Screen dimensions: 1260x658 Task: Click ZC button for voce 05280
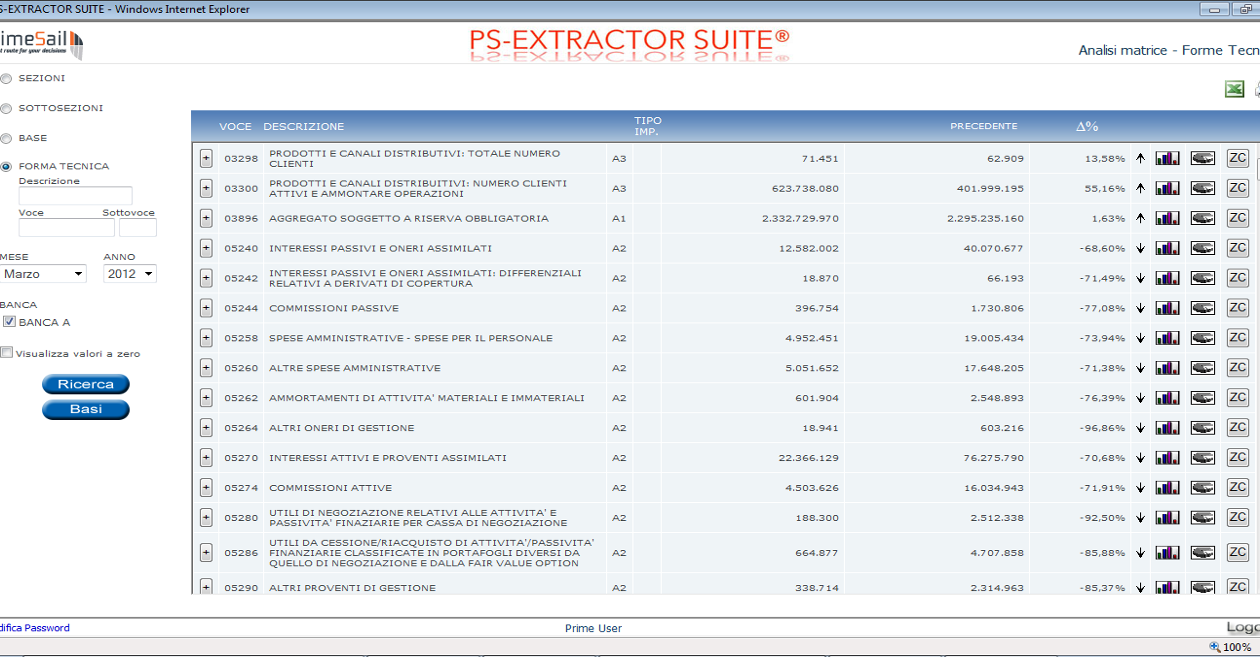click(x=1238, y=518)
